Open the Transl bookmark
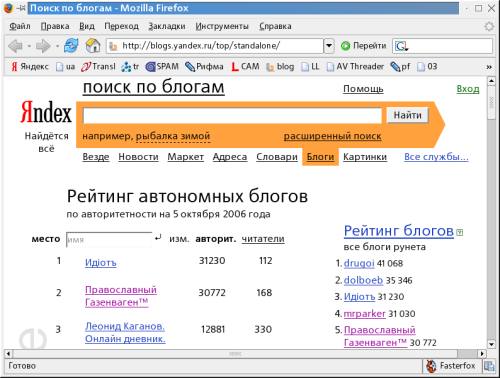The height and width of the screenshot is (378, 500). pos(98,67)
